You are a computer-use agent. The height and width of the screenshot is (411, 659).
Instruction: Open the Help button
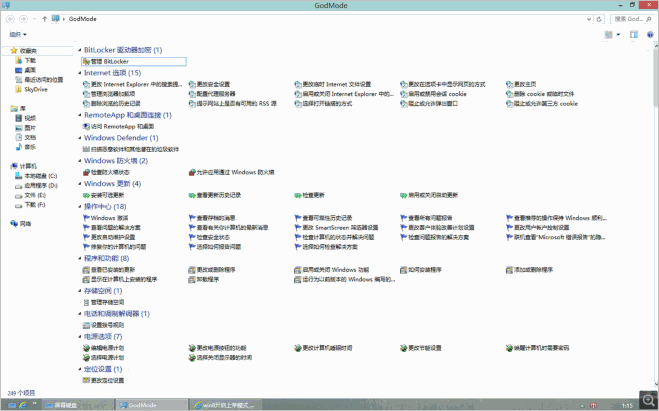click(x=650, y=34)
